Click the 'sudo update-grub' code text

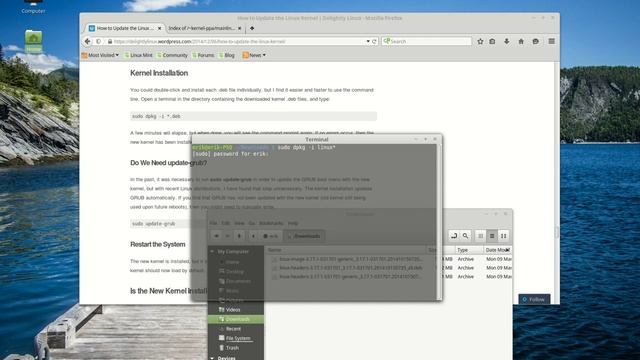[x=153, y=224]
